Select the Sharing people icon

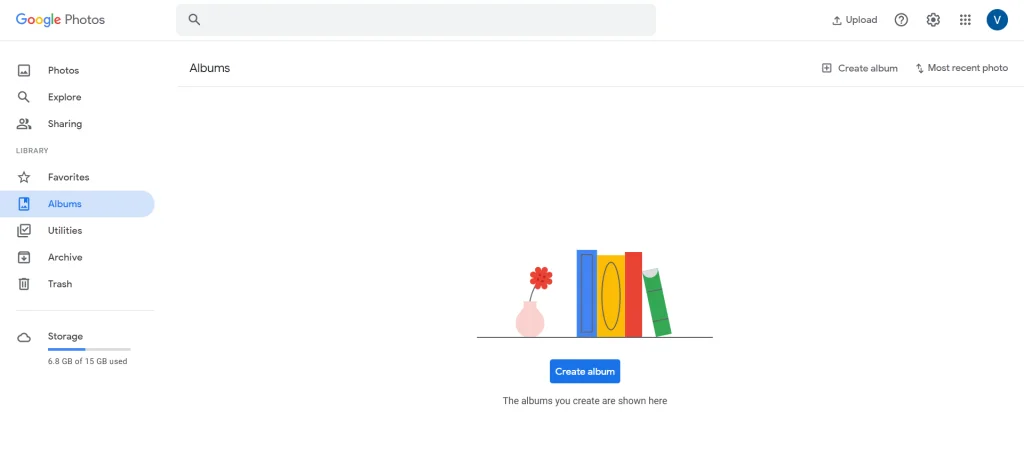(x=24, y=124)
